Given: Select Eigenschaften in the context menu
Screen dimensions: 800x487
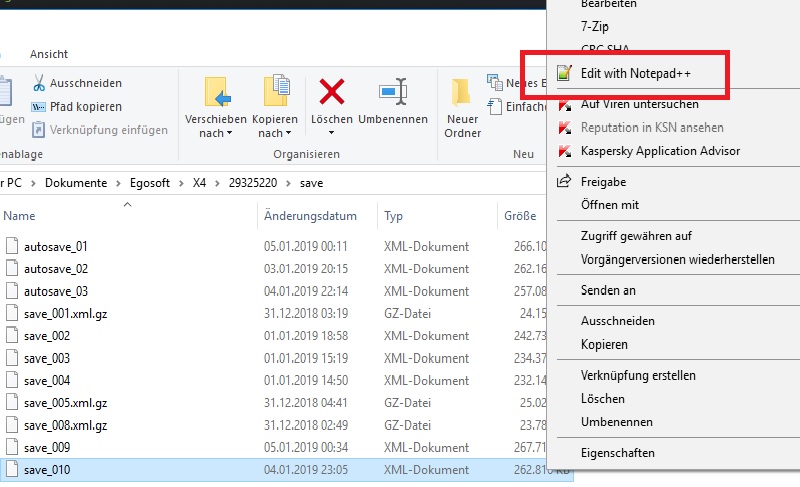Looking at the screenshot, I should point(617,453).
